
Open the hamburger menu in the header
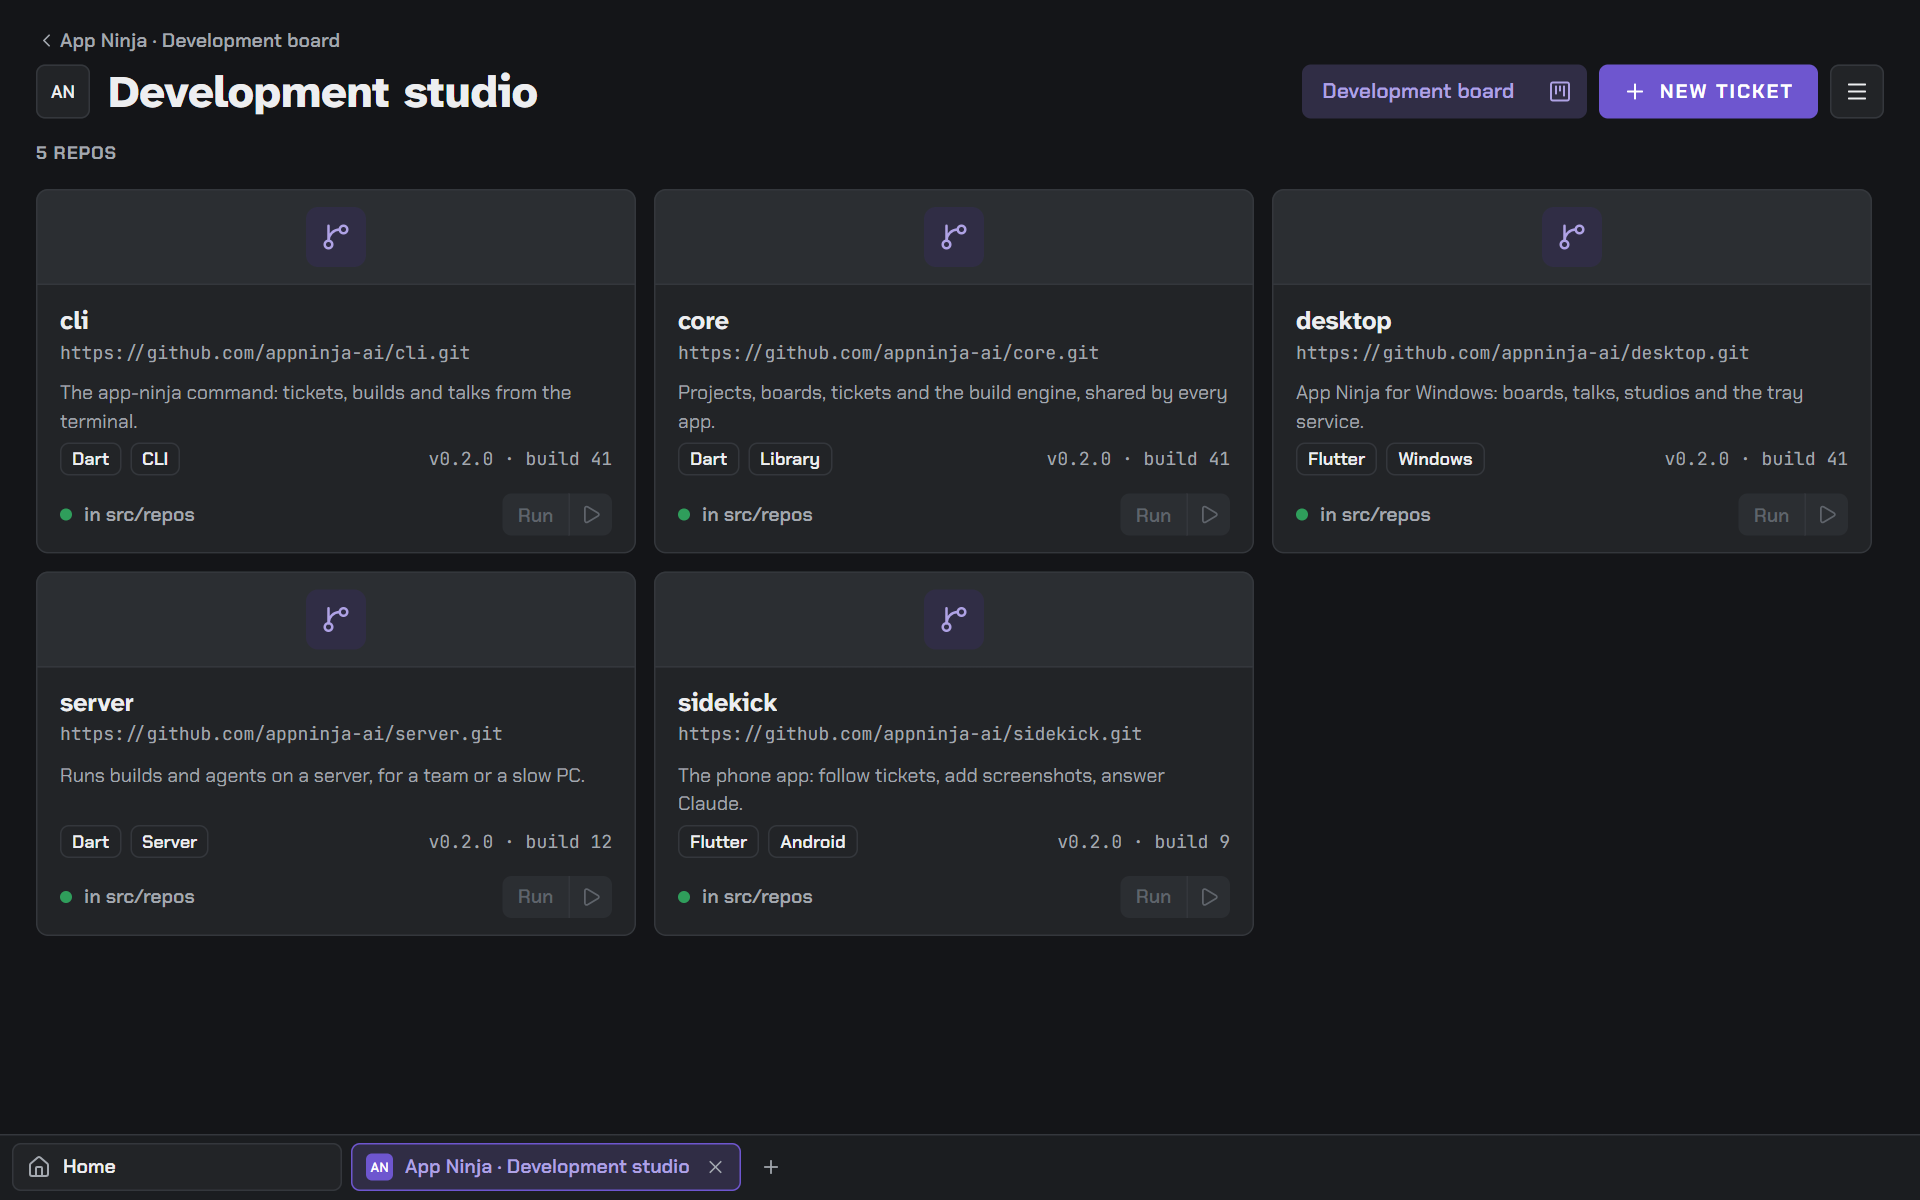click(x=1857, y=92)
